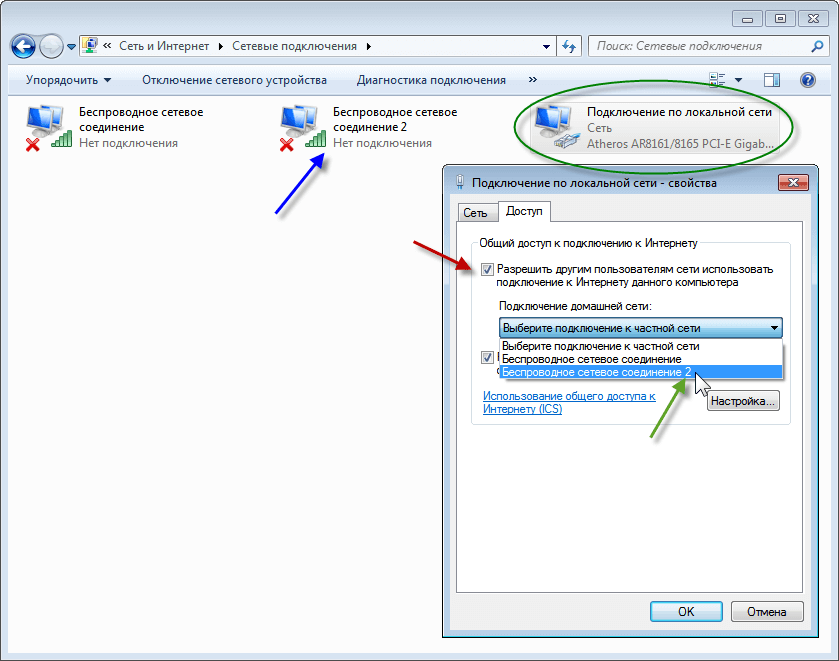Expand the arrow after 'Сетевые подключения'
Viewport: 839px width, 661px height.
(x=369, y=47)
